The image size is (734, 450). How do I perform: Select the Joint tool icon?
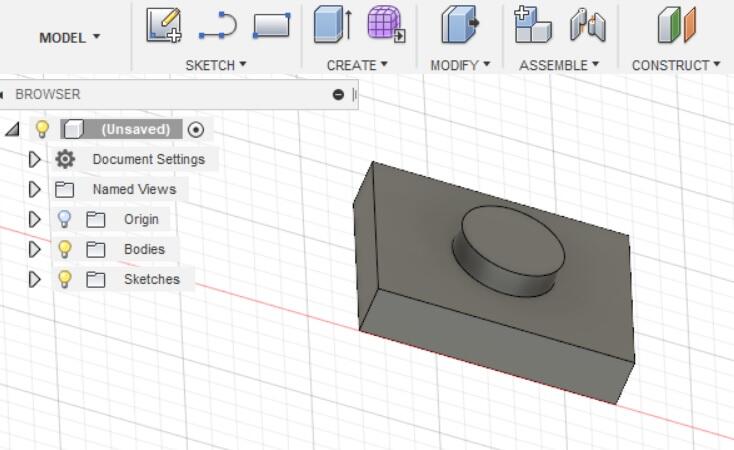coord(588,25)
